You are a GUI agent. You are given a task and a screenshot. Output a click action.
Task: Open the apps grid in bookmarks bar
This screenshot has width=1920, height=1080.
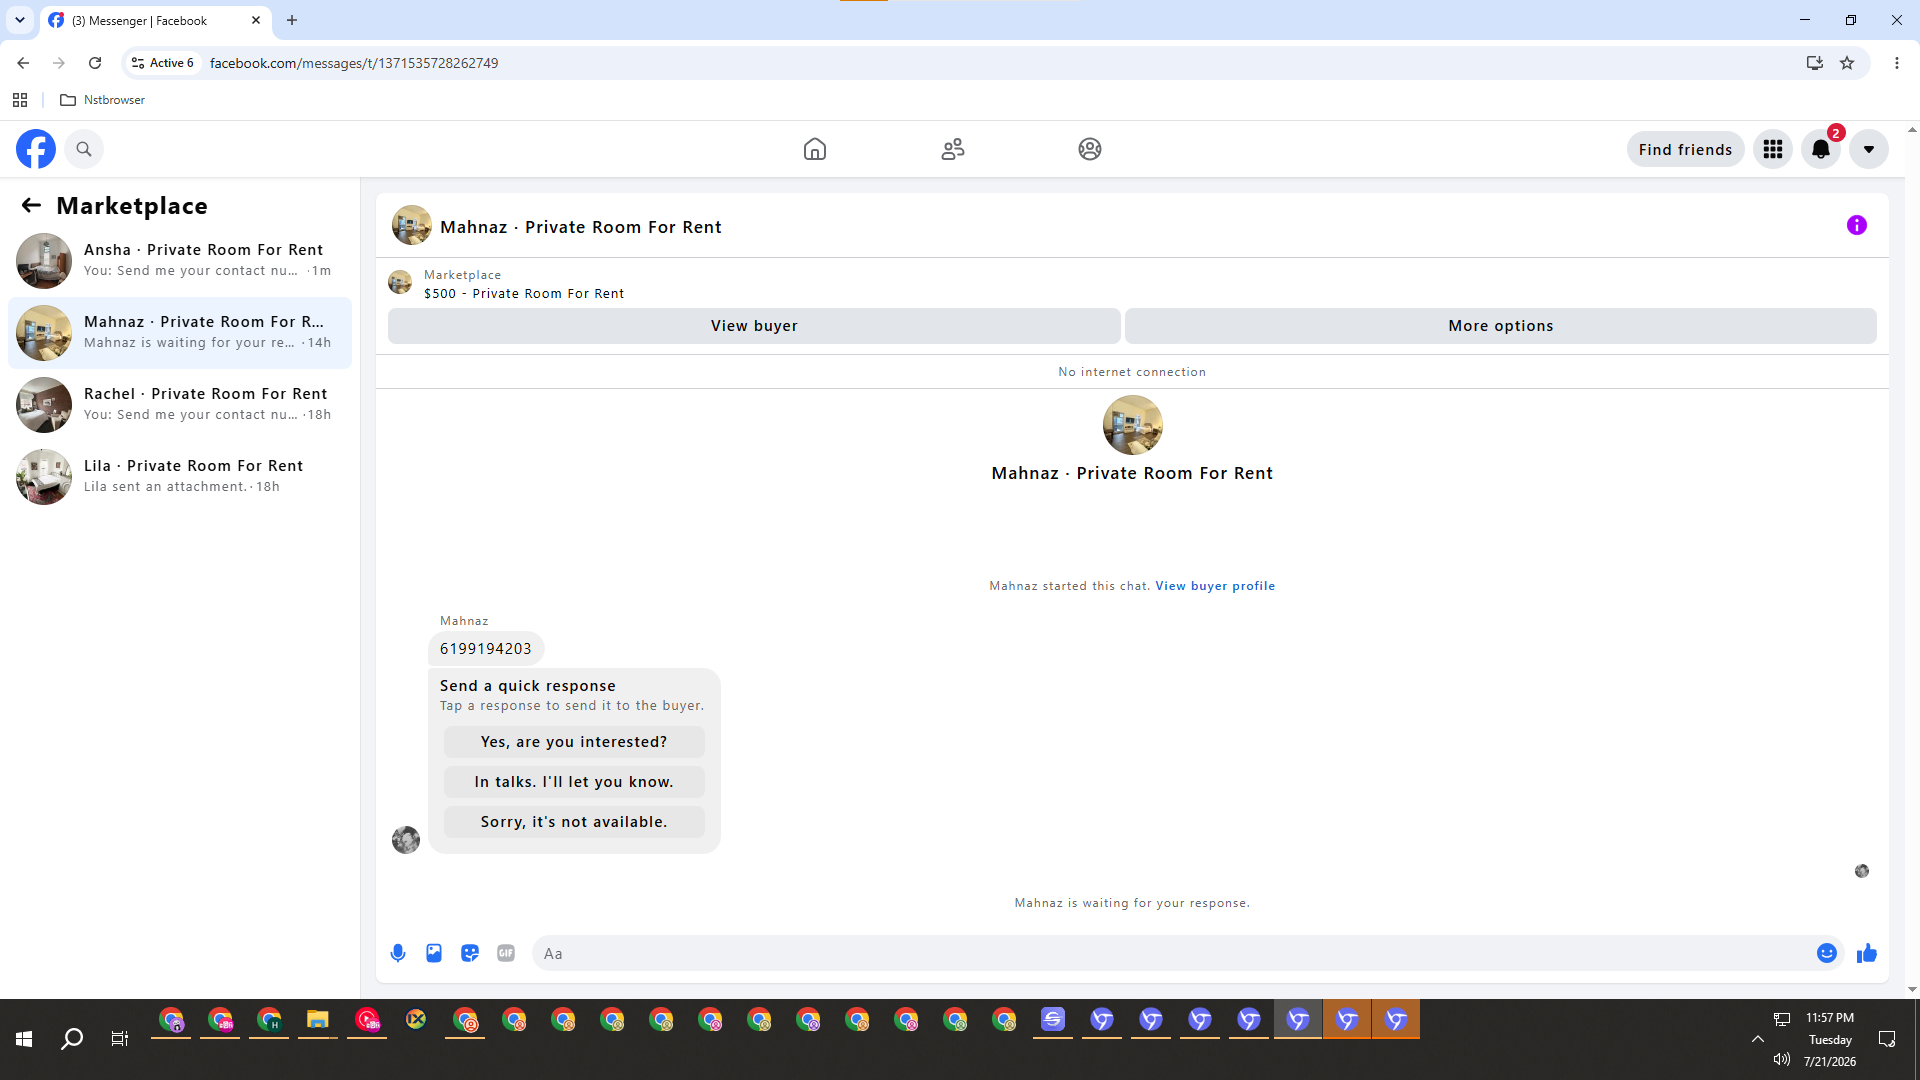pyautogui.click(x=20, y=100)
